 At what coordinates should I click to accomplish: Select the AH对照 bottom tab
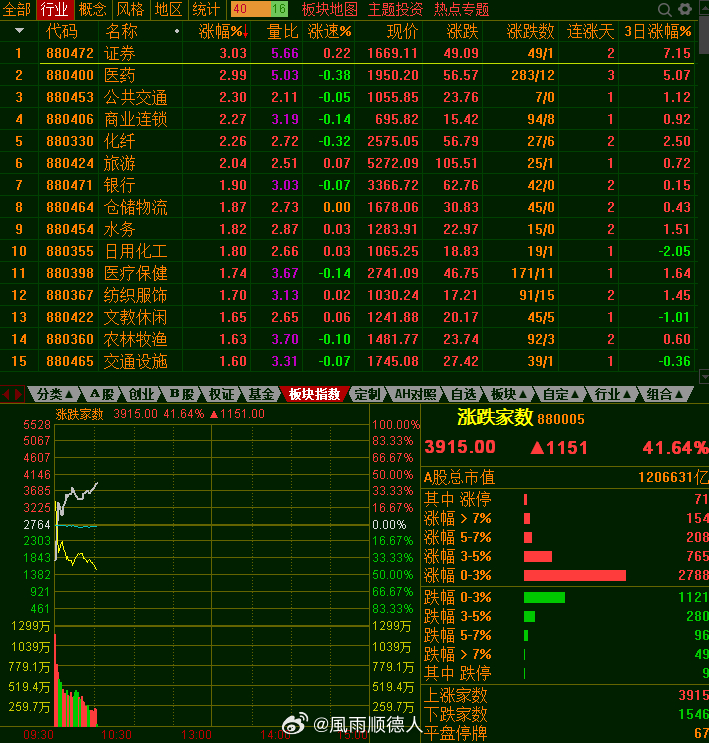click(415, 394)
